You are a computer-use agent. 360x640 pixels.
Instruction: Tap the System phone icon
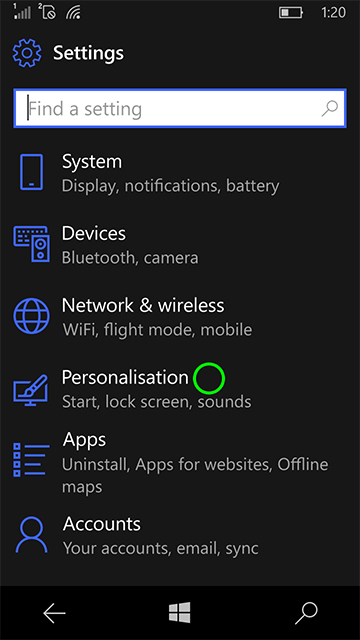click(31, 172)
